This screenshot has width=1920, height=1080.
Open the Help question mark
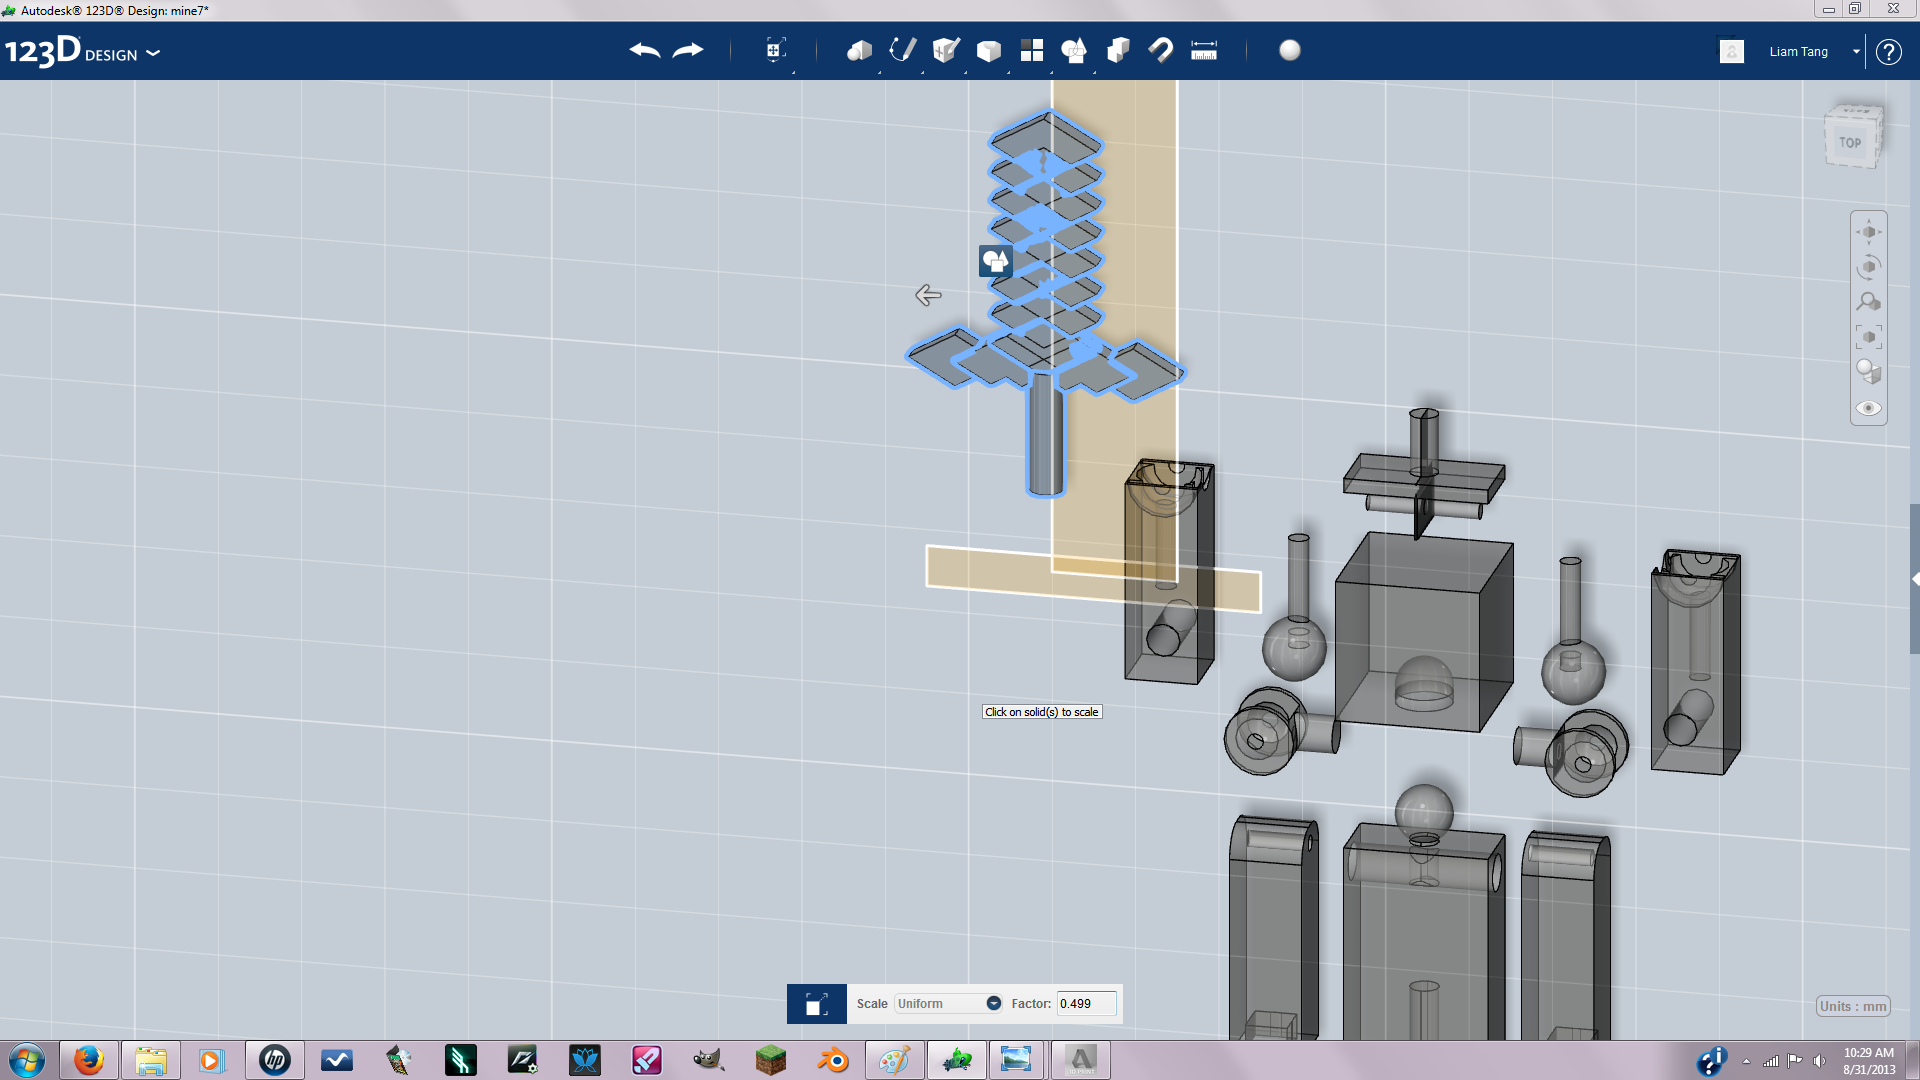(x=1888, y=52)
